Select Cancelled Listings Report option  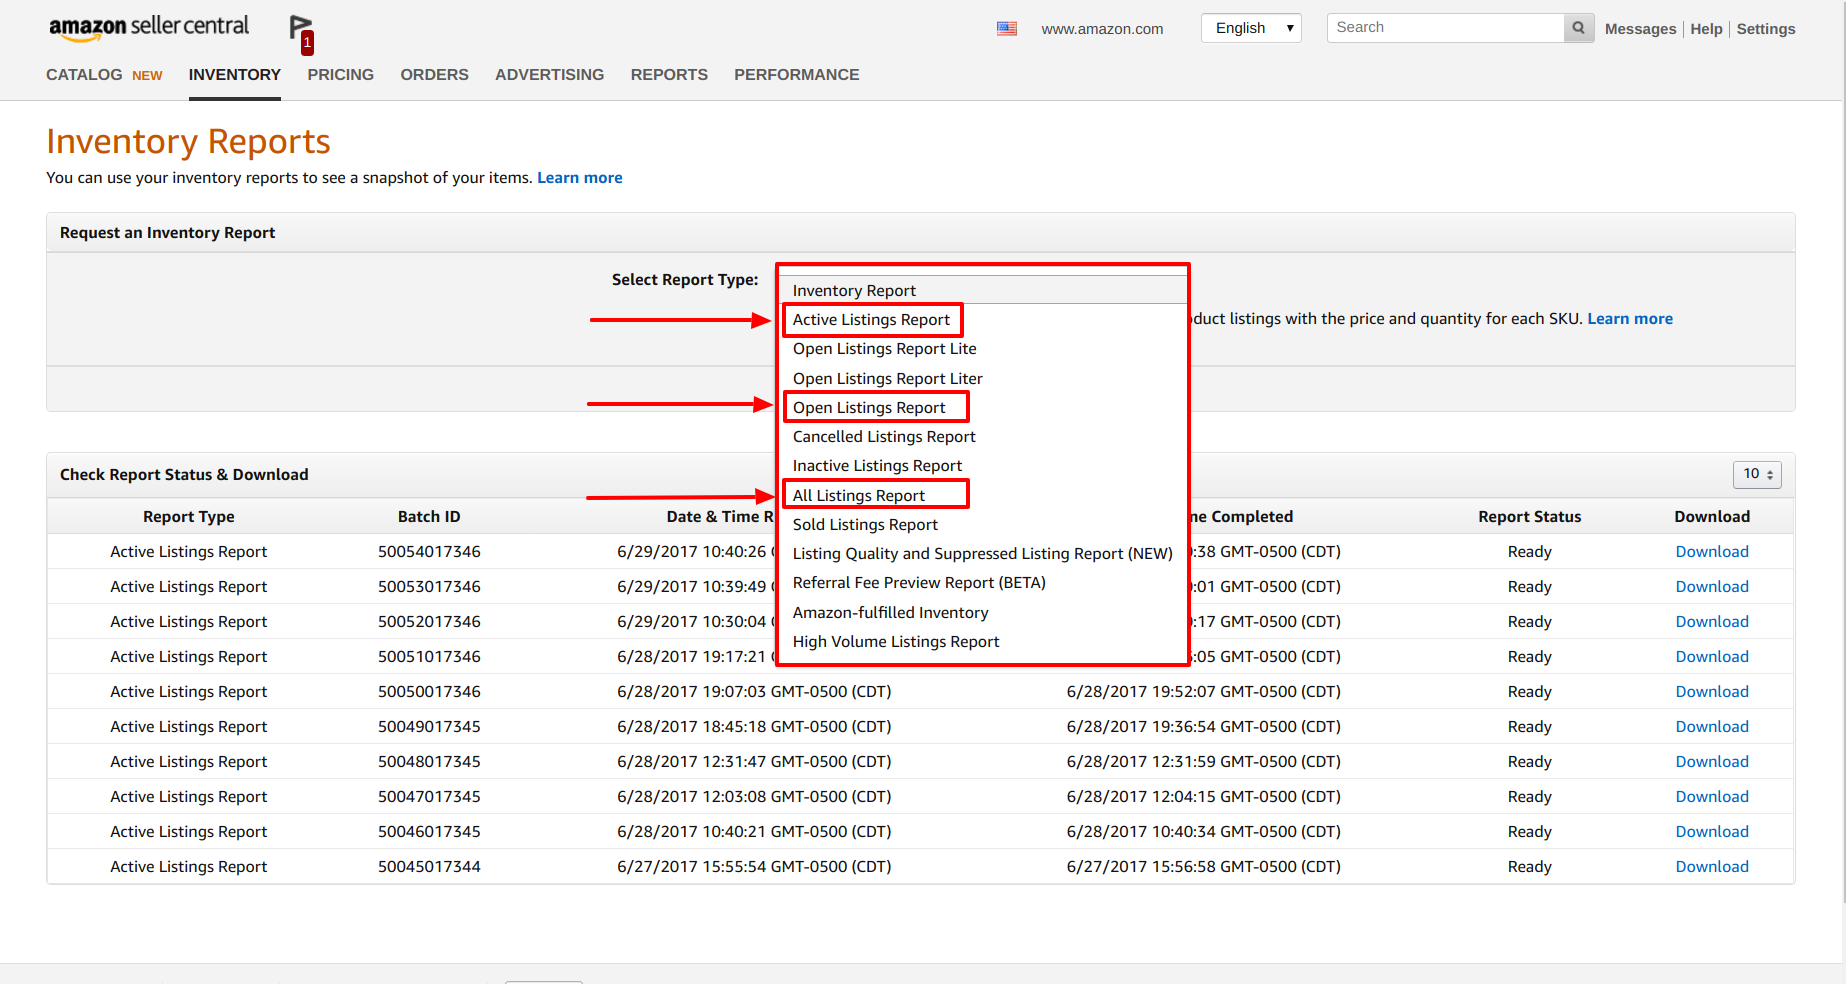(982, 437)
